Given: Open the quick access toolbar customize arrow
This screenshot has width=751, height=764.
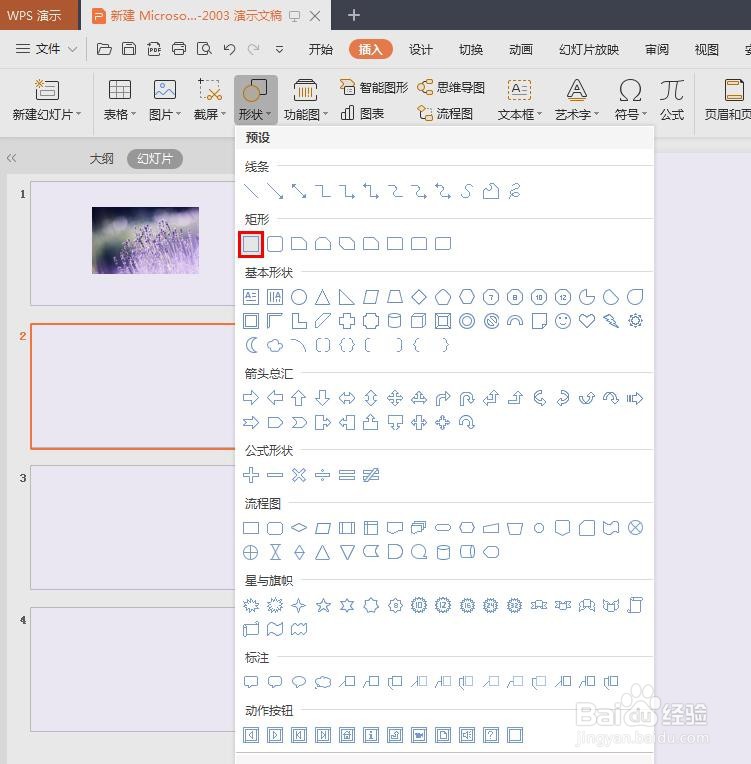Looking at the screenshot, I should (x=279, y=49).
